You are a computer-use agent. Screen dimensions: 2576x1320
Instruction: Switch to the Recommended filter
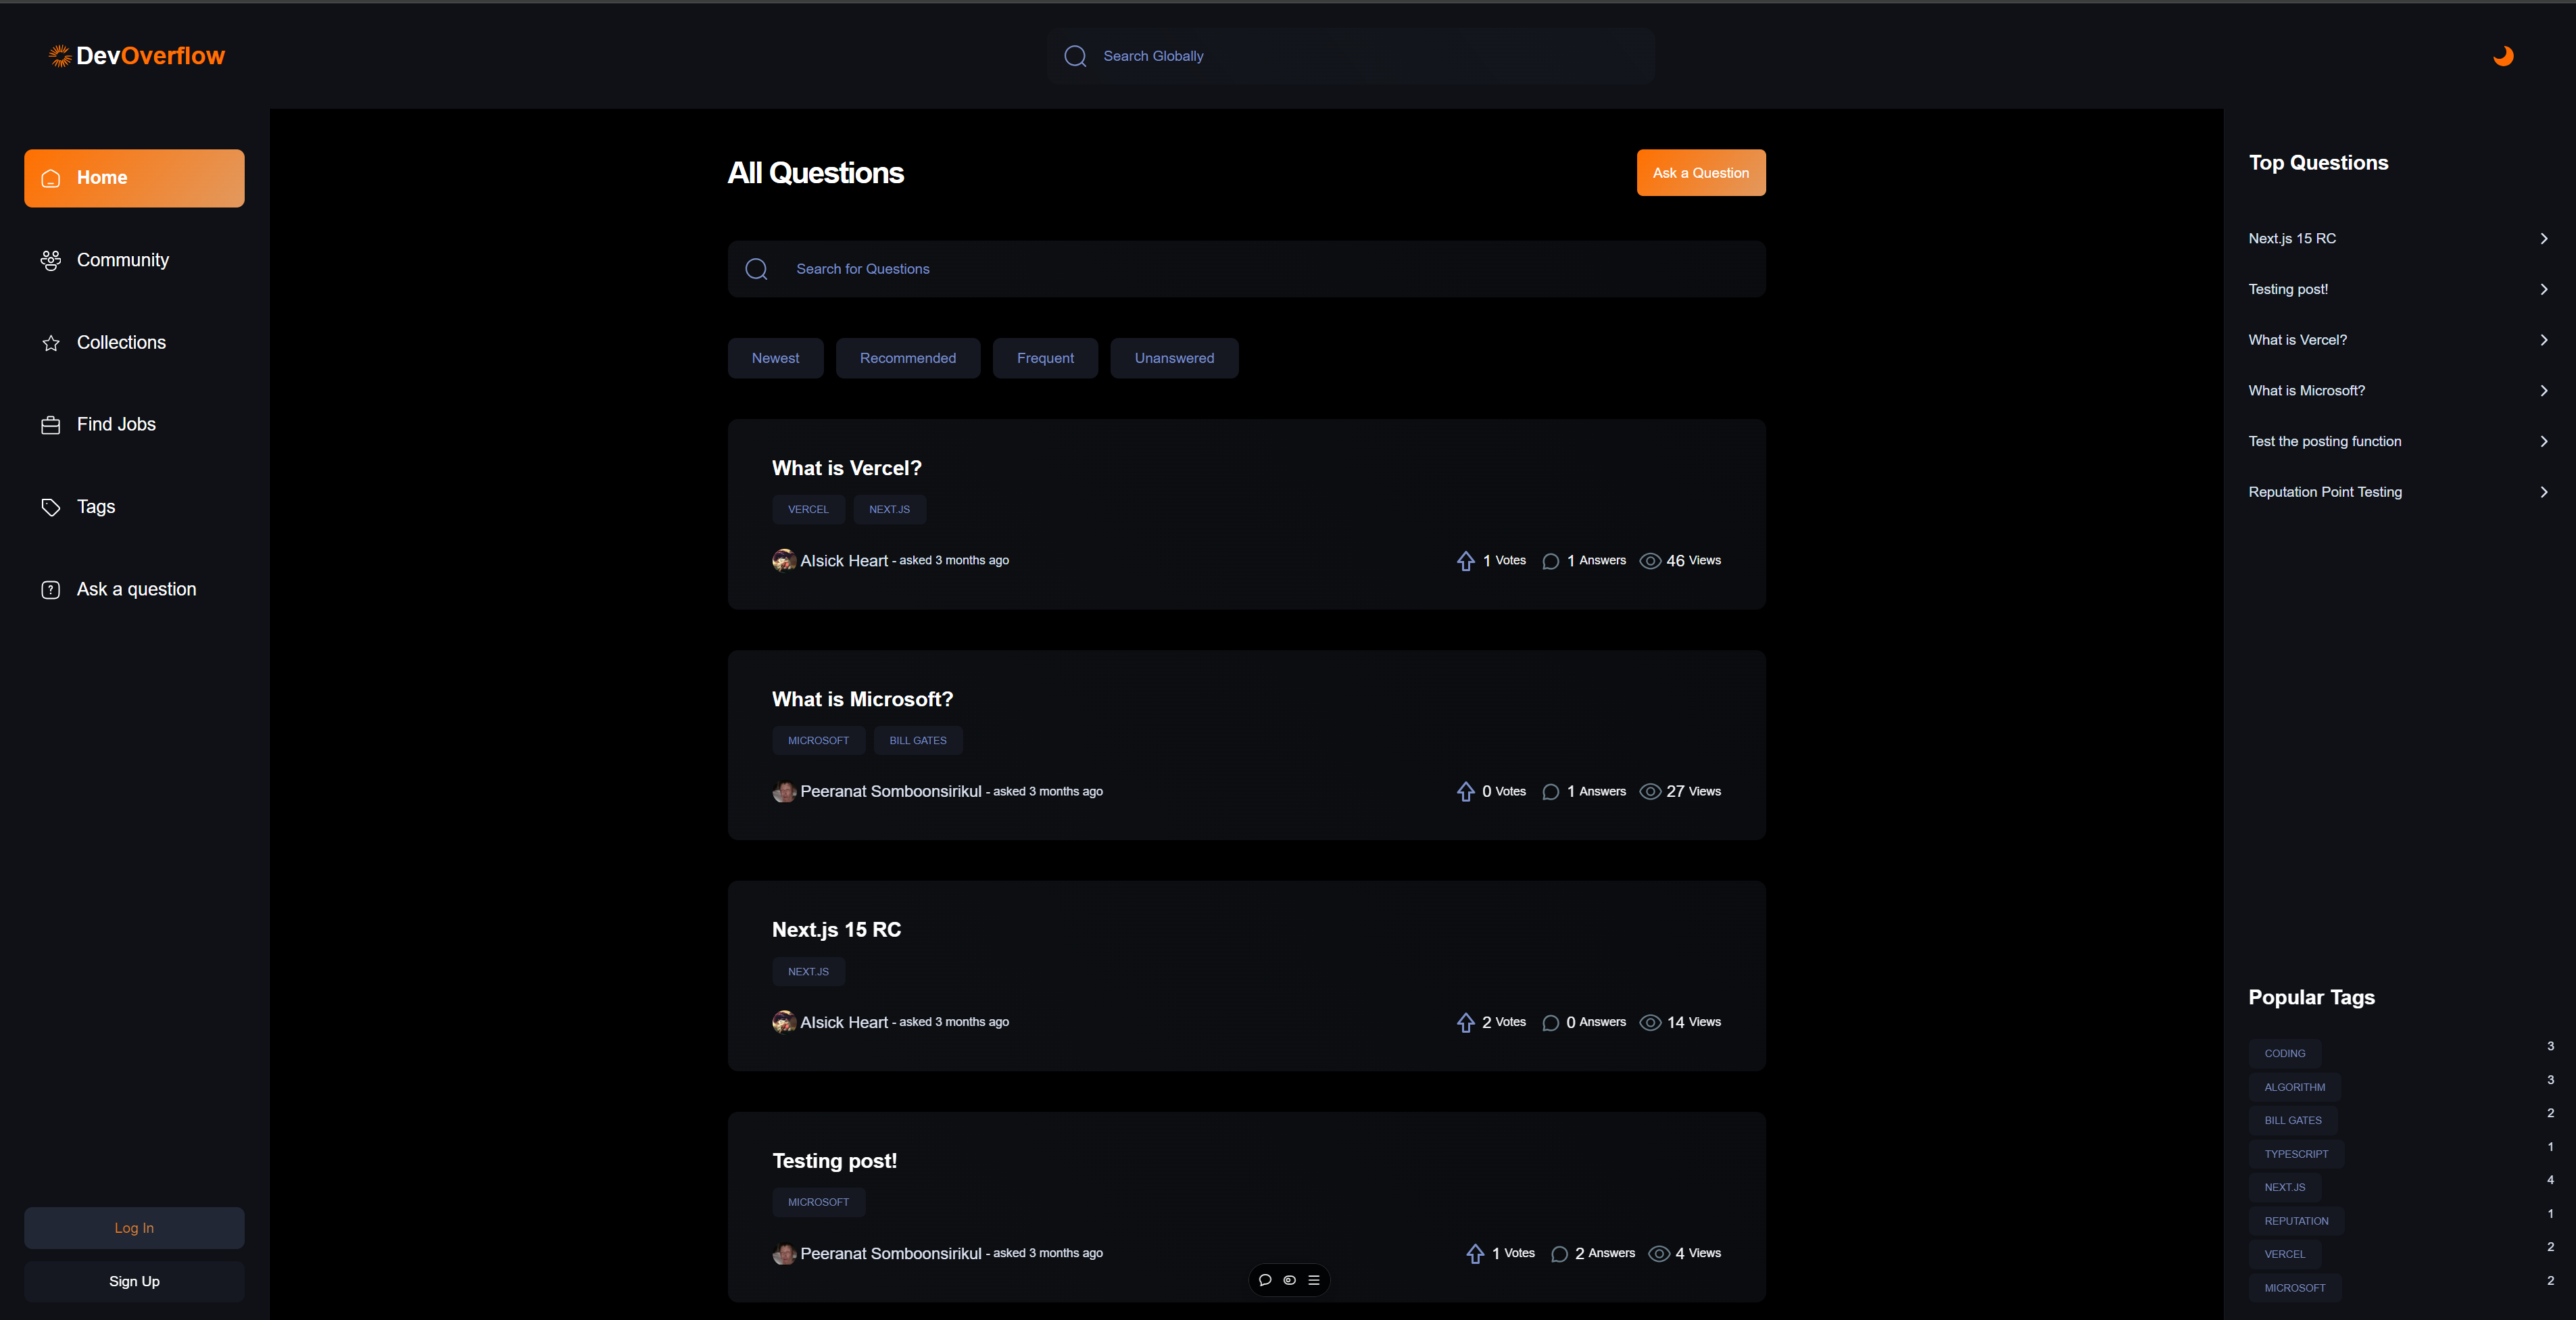[x=907, y=358]
